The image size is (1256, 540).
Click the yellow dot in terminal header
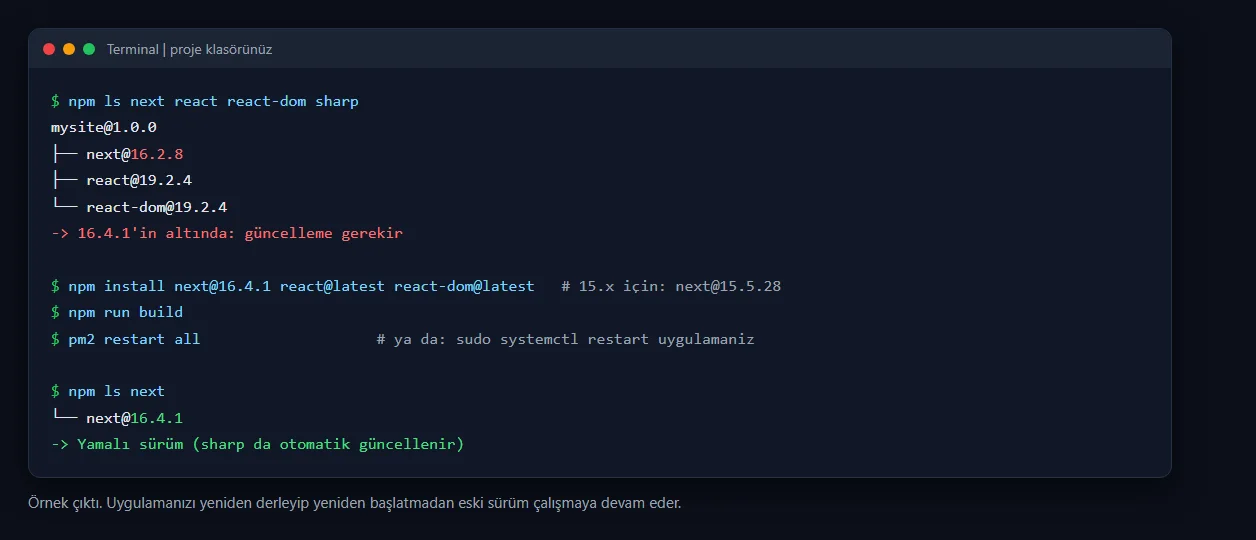click(x=69, y=49)
